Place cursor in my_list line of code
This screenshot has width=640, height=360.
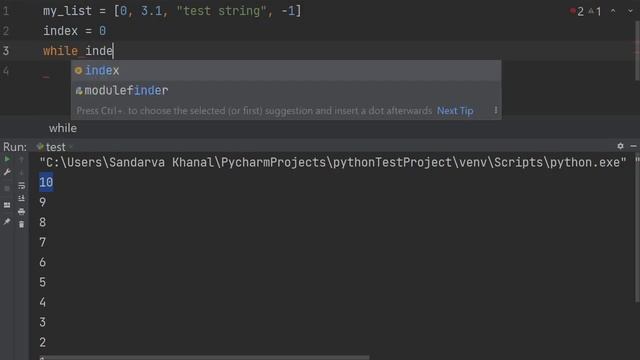click(172, 11)
